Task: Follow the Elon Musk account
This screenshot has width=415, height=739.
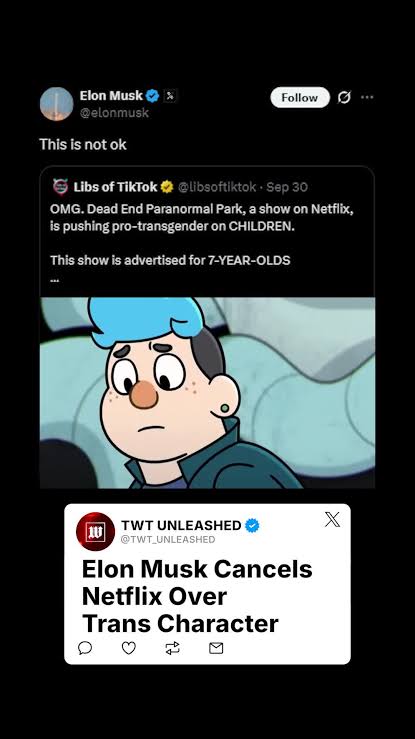Action: click(300, 98)
